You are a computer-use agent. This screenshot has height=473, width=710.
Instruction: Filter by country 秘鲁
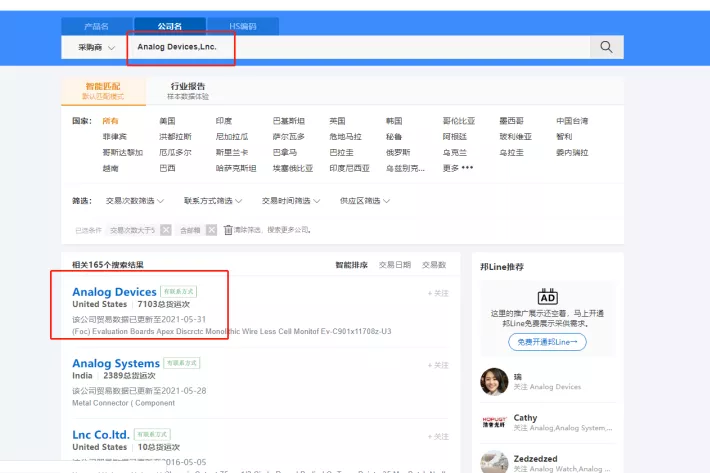(394, 137)
